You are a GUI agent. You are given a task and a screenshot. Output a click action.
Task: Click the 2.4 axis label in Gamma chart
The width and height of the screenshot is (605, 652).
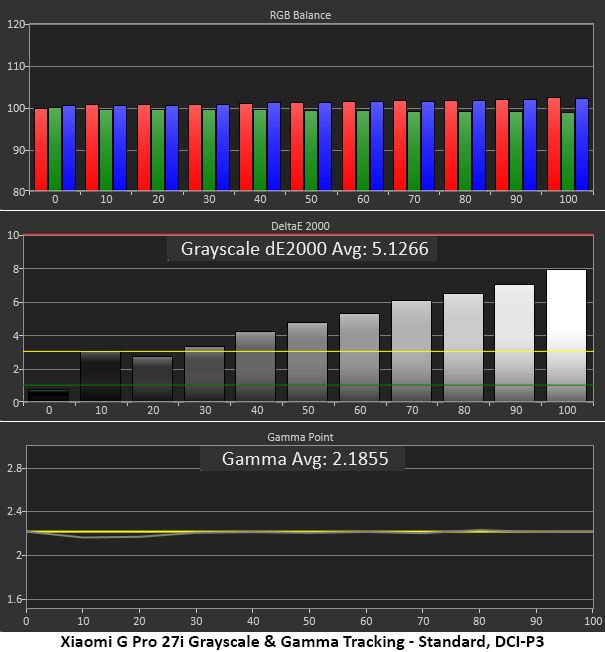[x=15, y=511]
